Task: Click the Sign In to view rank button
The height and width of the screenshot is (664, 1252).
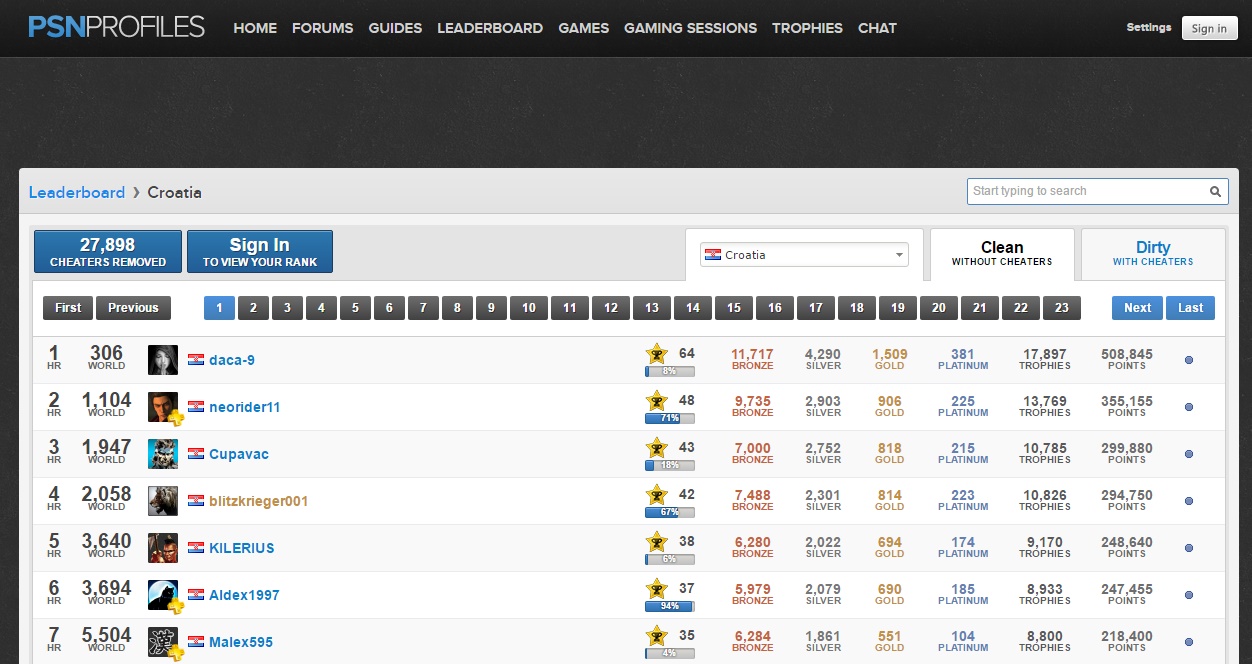Action: point(259,252)
